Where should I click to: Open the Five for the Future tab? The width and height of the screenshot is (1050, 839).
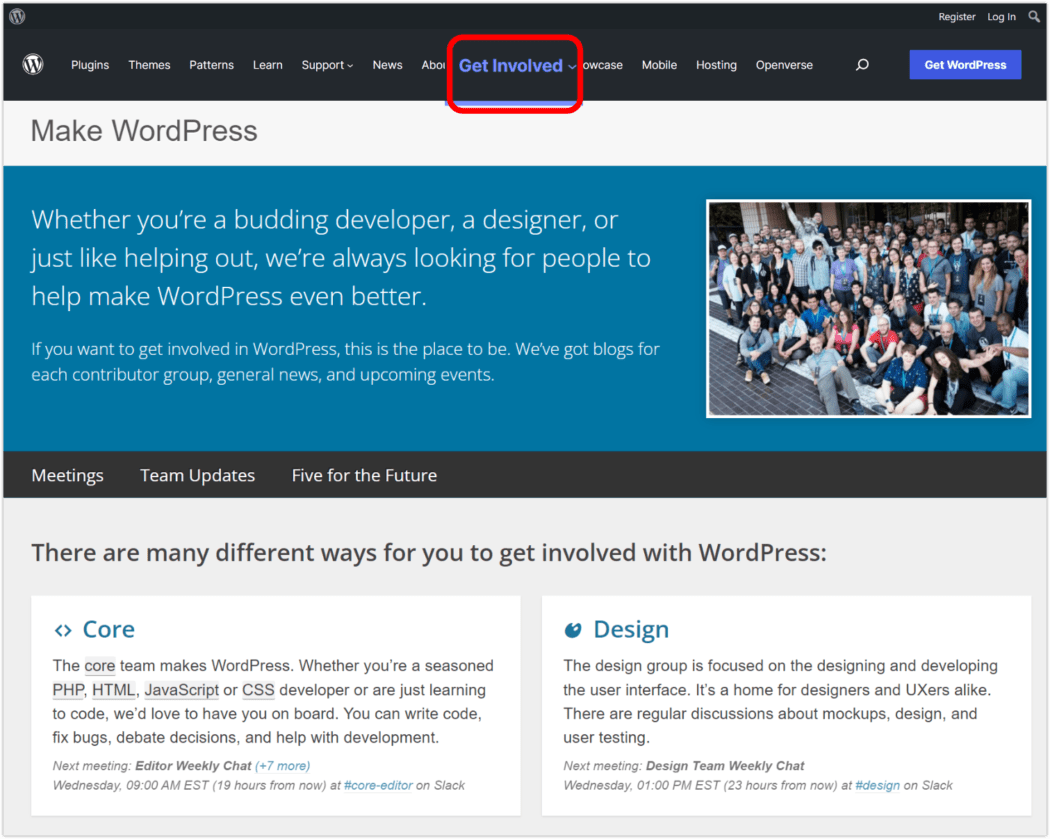click(x=364, y=475)
